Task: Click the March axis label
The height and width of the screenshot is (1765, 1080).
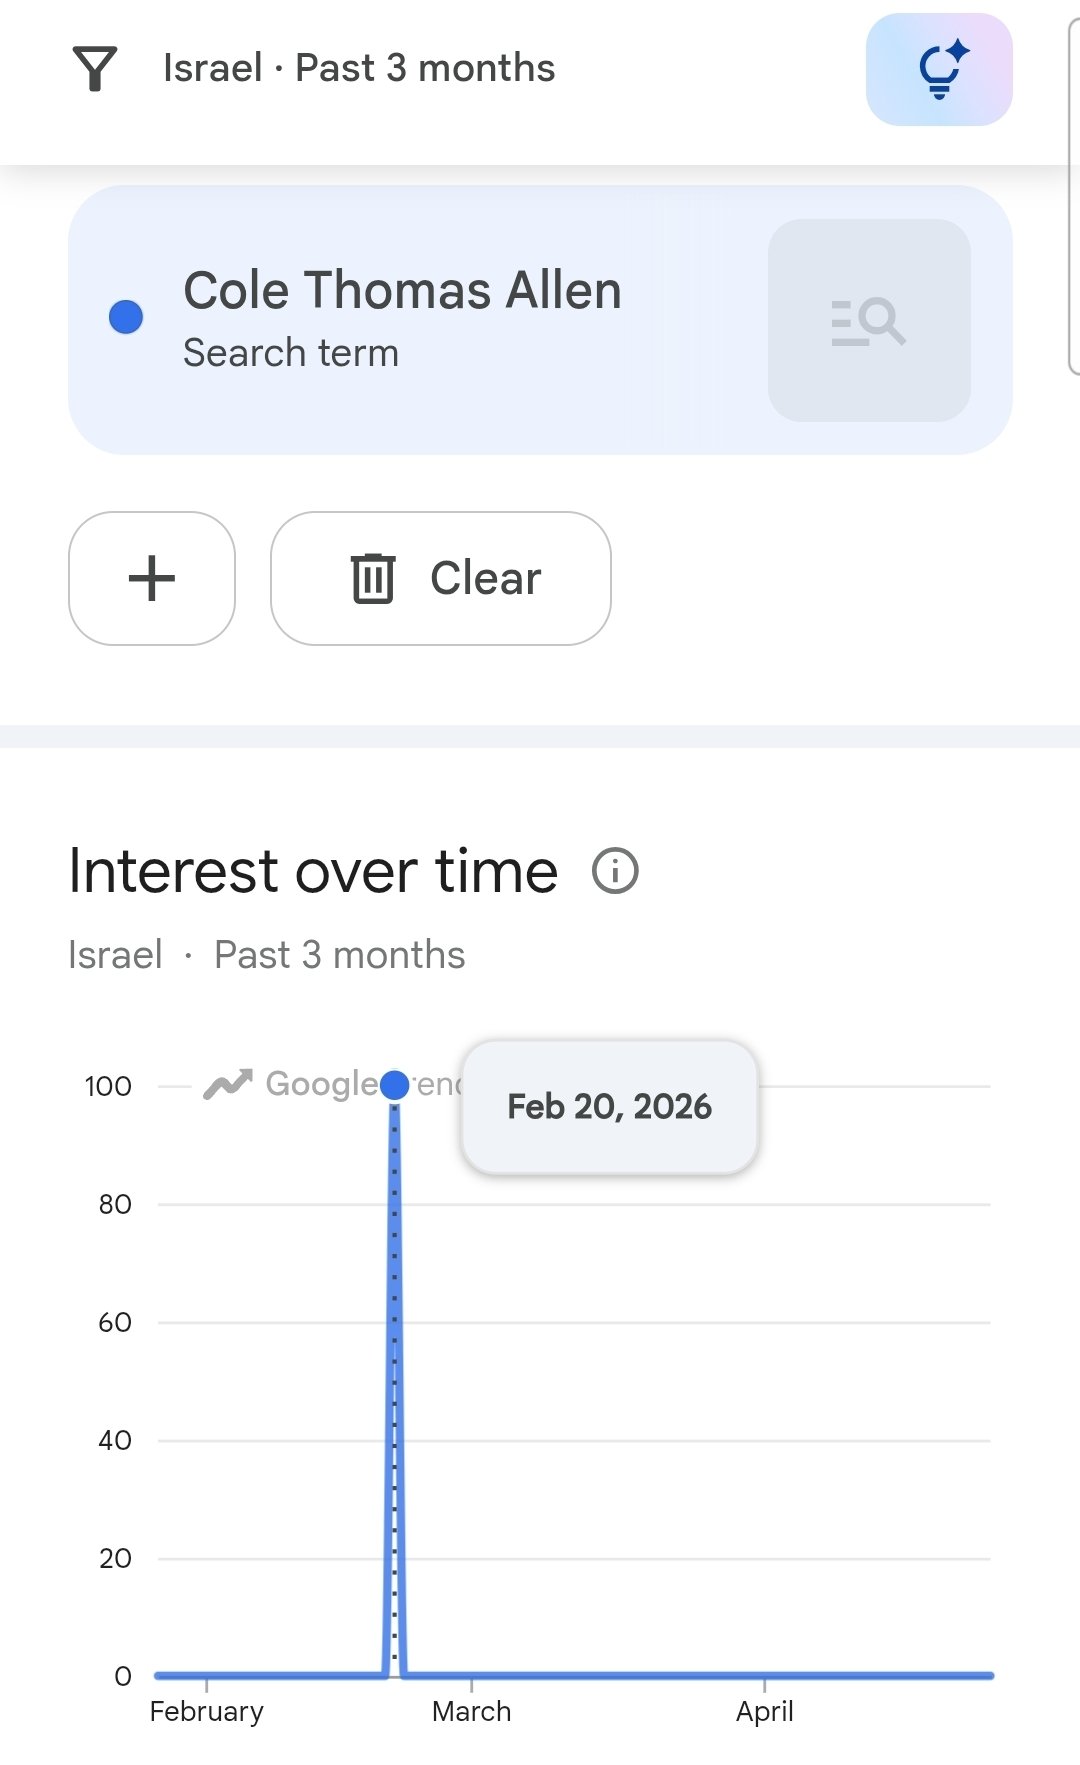Action: [471, 1712]
